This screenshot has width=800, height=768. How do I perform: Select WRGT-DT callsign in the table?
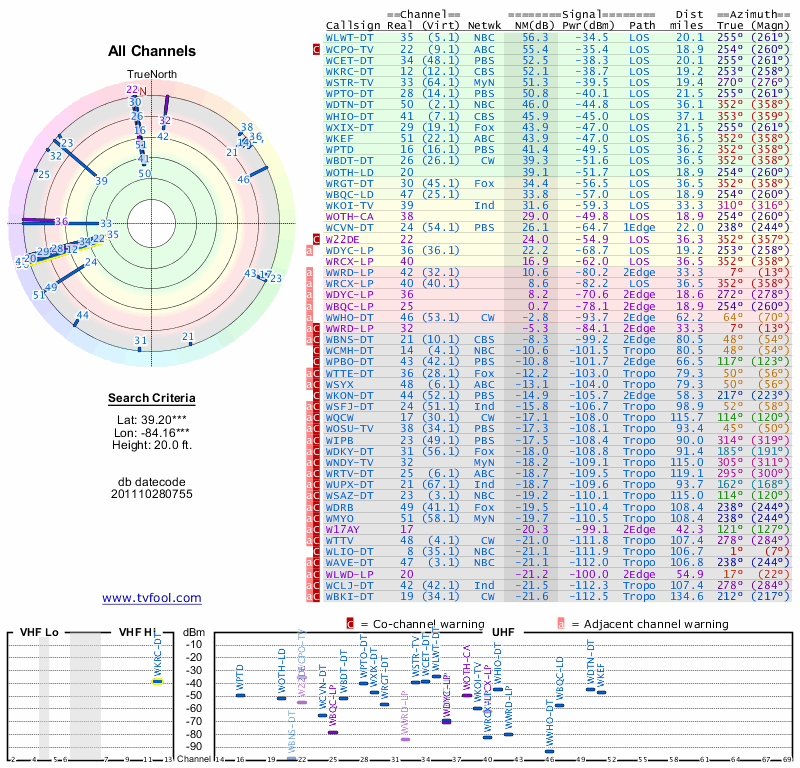tap(349, 183)
